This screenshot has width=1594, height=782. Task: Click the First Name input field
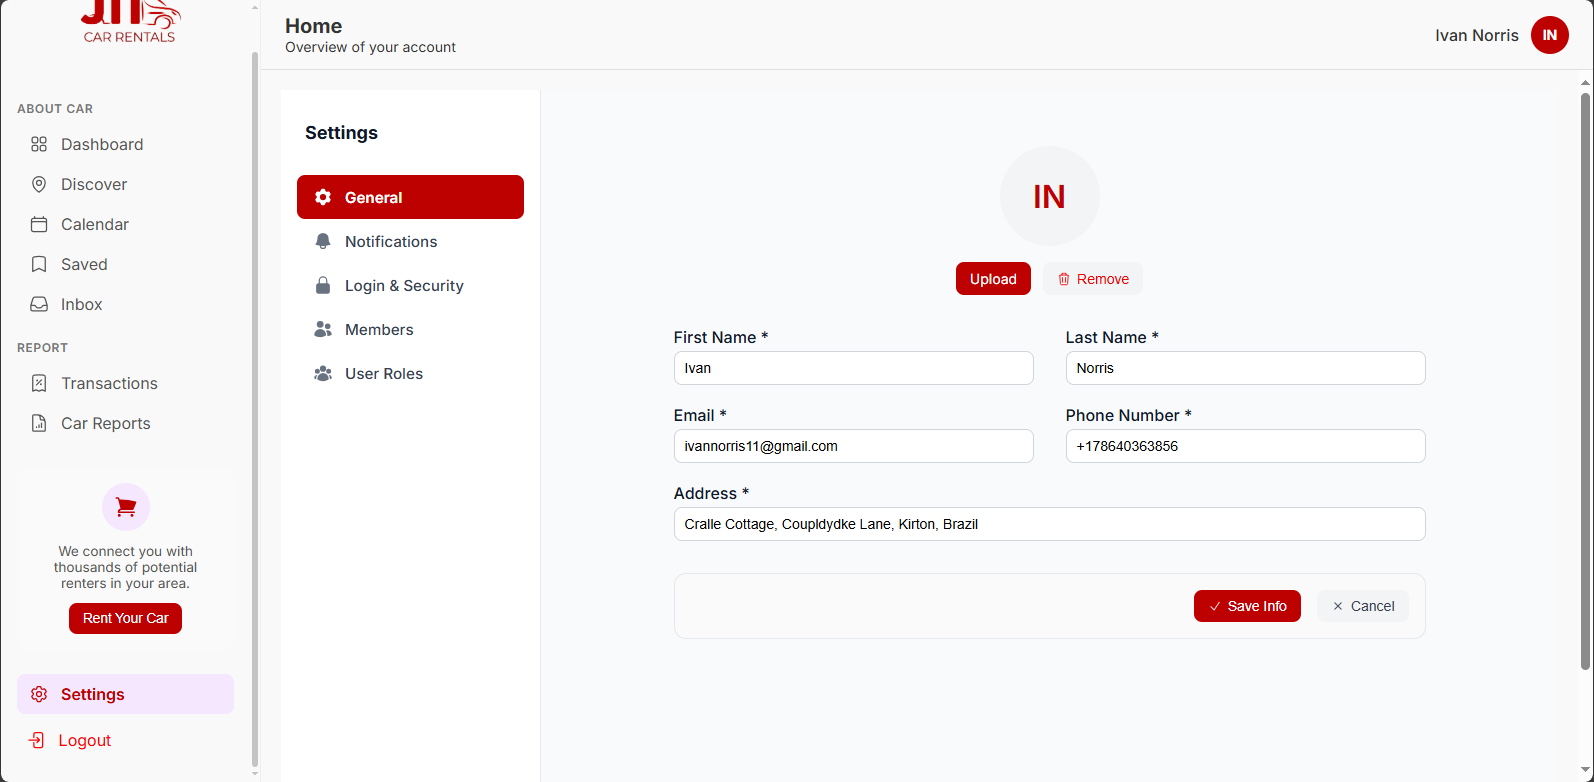853,368
